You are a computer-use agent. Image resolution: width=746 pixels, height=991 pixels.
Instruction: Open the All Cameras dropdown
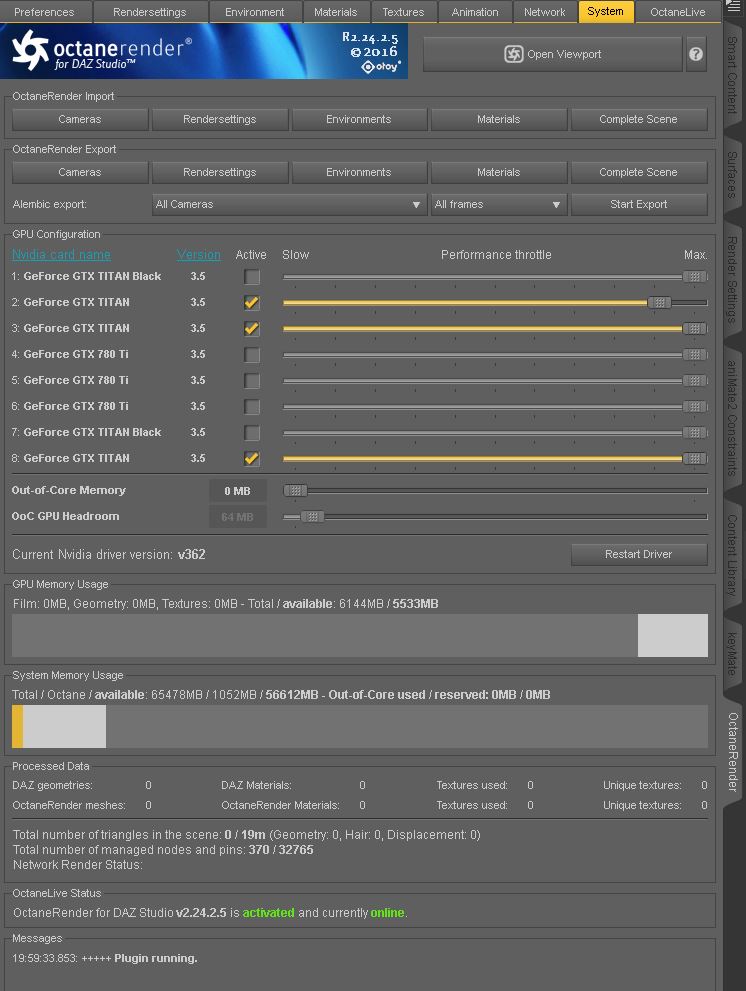[x=289, y=204]
